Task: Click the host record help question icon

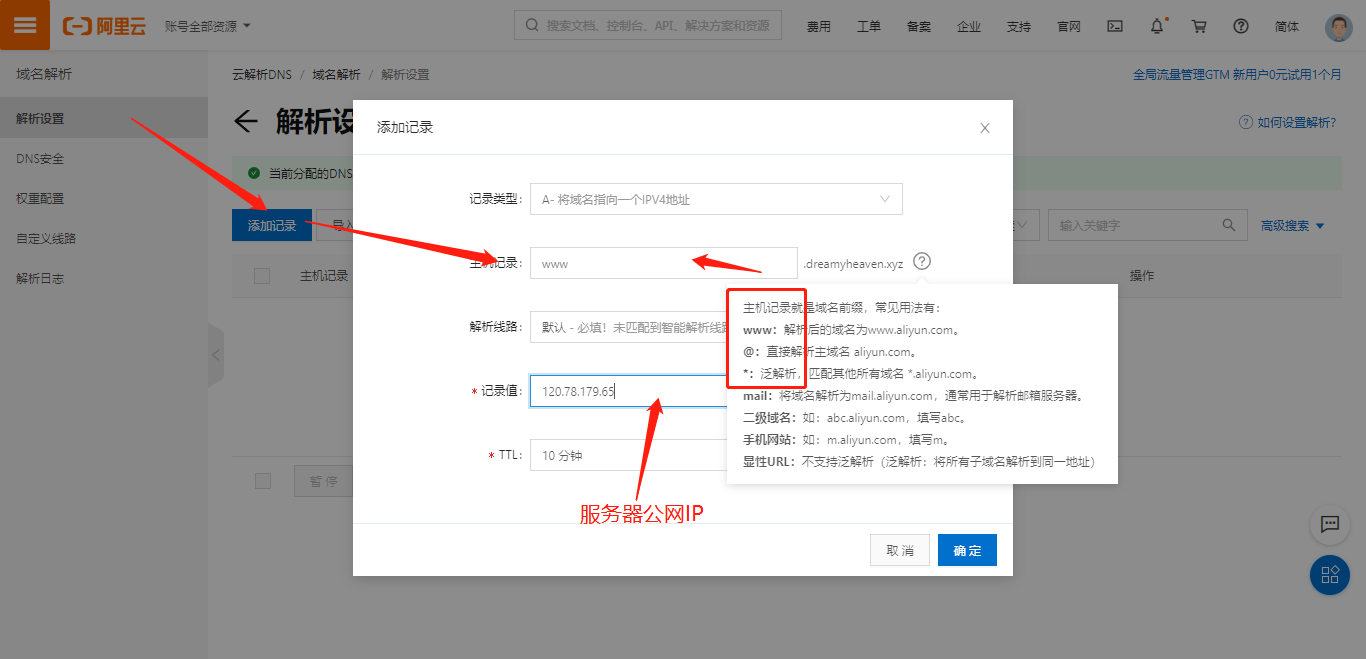Action: (x=922, y=262)
